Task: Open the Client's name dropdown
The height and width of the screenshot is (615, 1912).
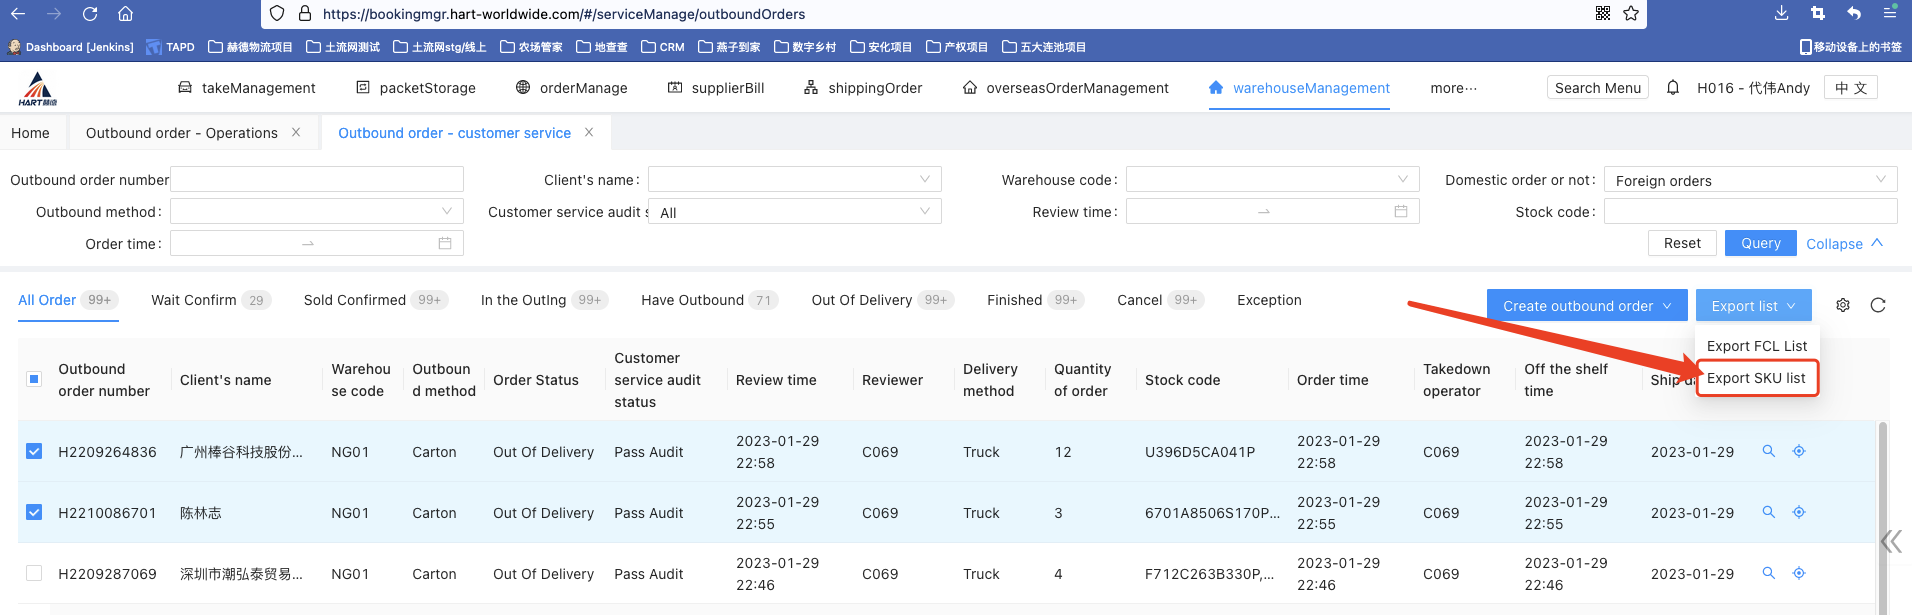Action: pos(794,180)
